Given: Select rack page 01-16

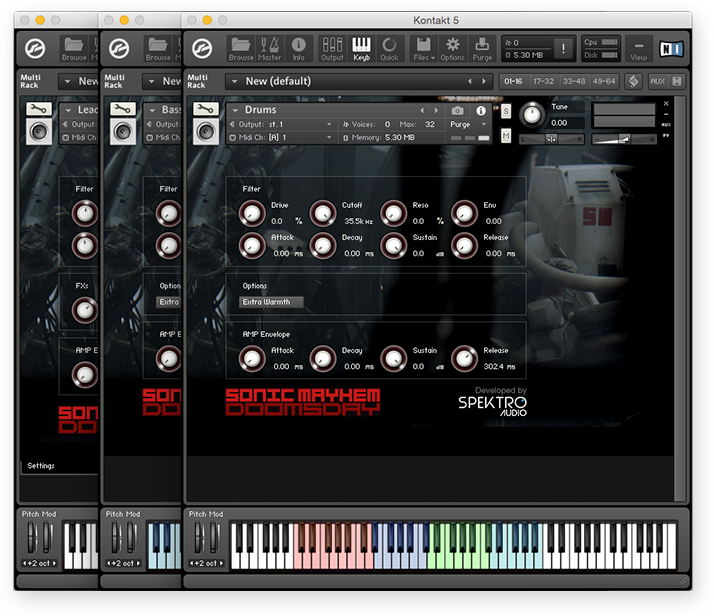Looking at the screenshot, I should (x=513, y=81).
